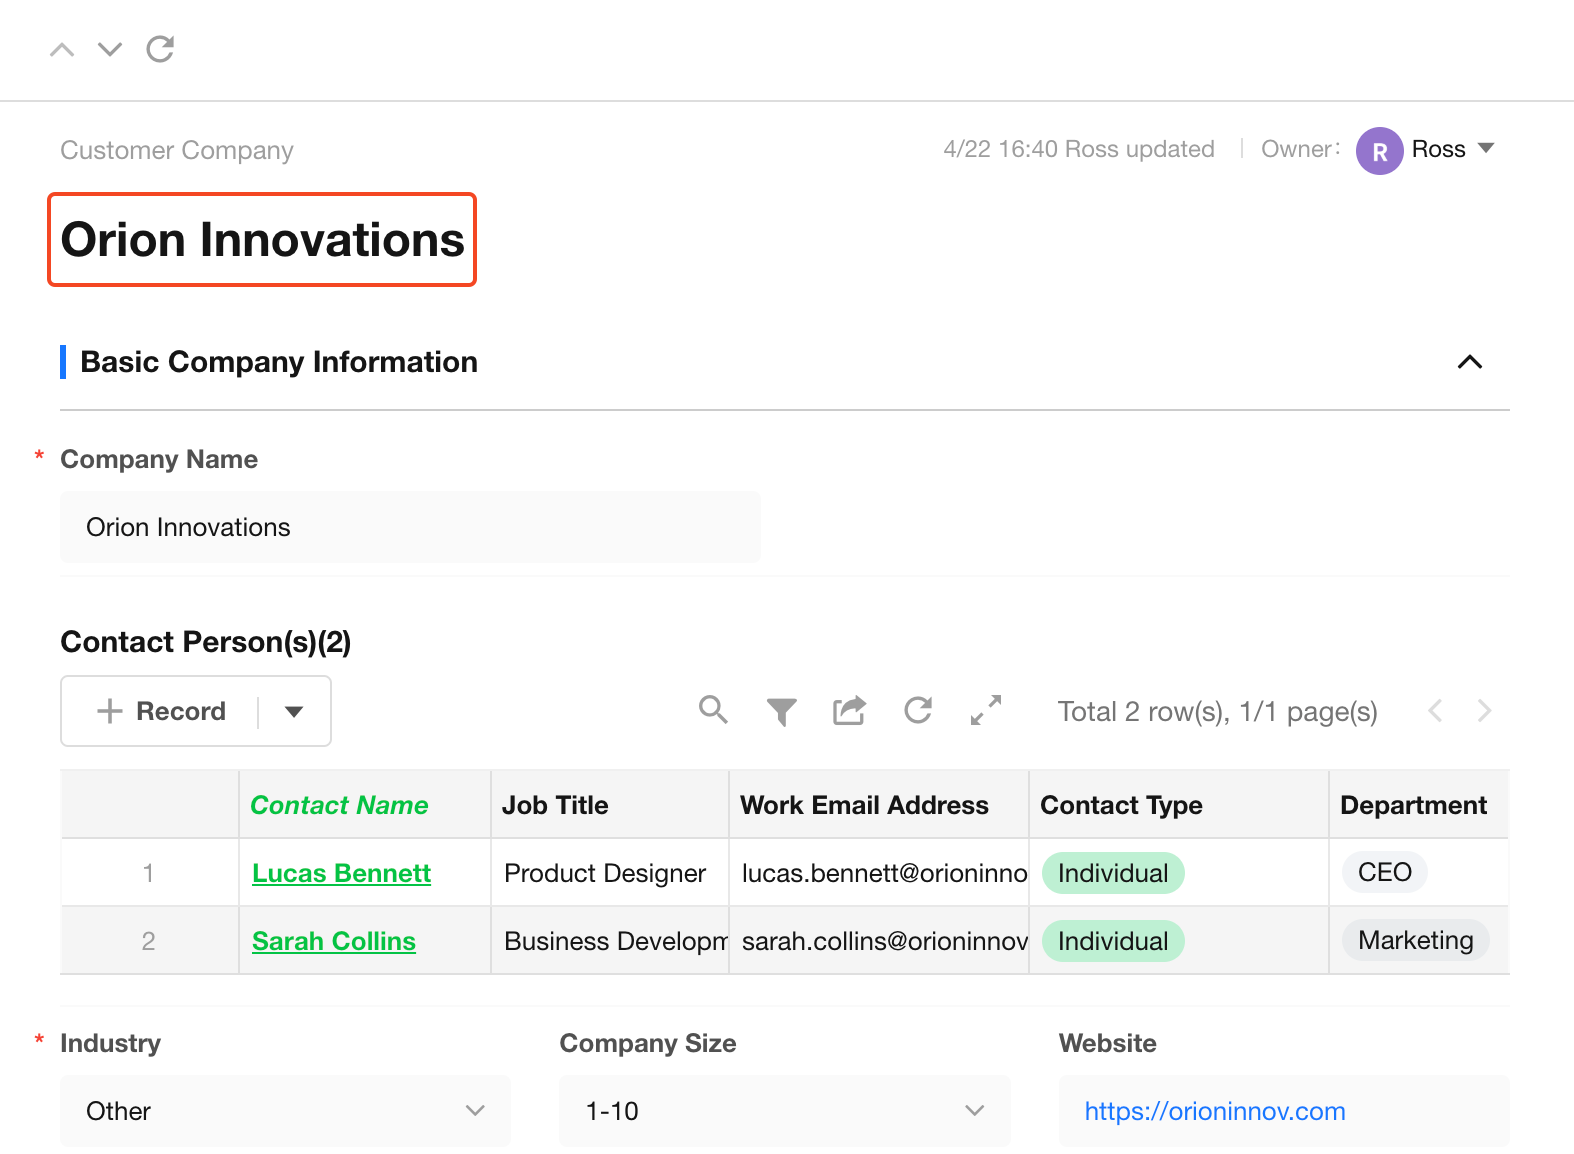The height and width of the screenshot is (1154, 1574).
Task: Open Sarah Collins contact link
Action: point(334,941)
